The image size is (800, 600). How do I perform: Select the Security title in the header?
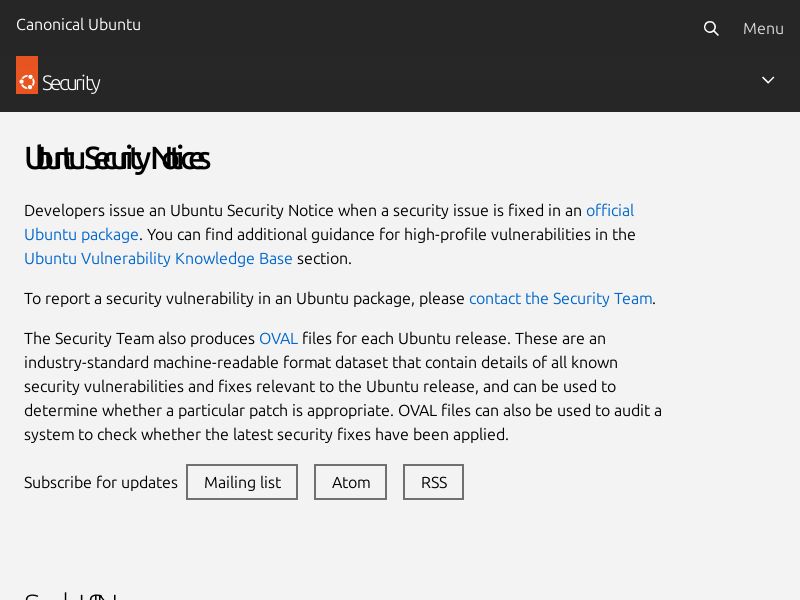pos(71,83)
